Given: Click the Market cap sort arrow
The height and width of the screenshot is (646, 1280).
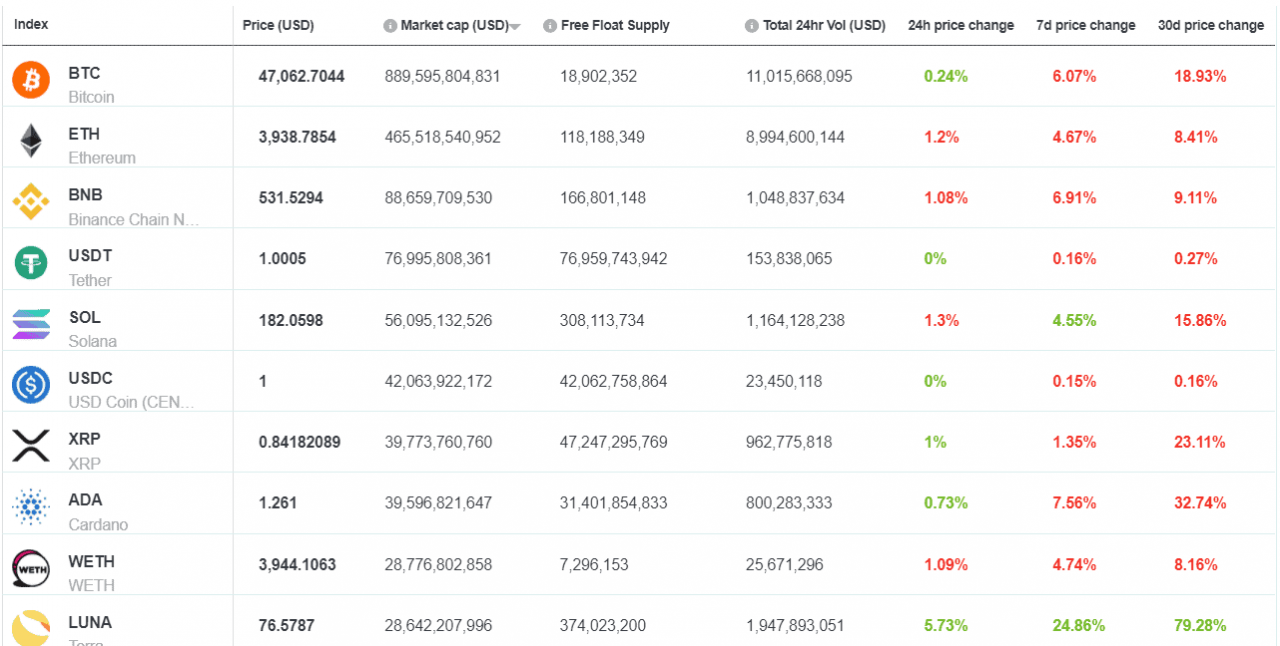Looking at the screenshot, I should click(x=515, y=26).
